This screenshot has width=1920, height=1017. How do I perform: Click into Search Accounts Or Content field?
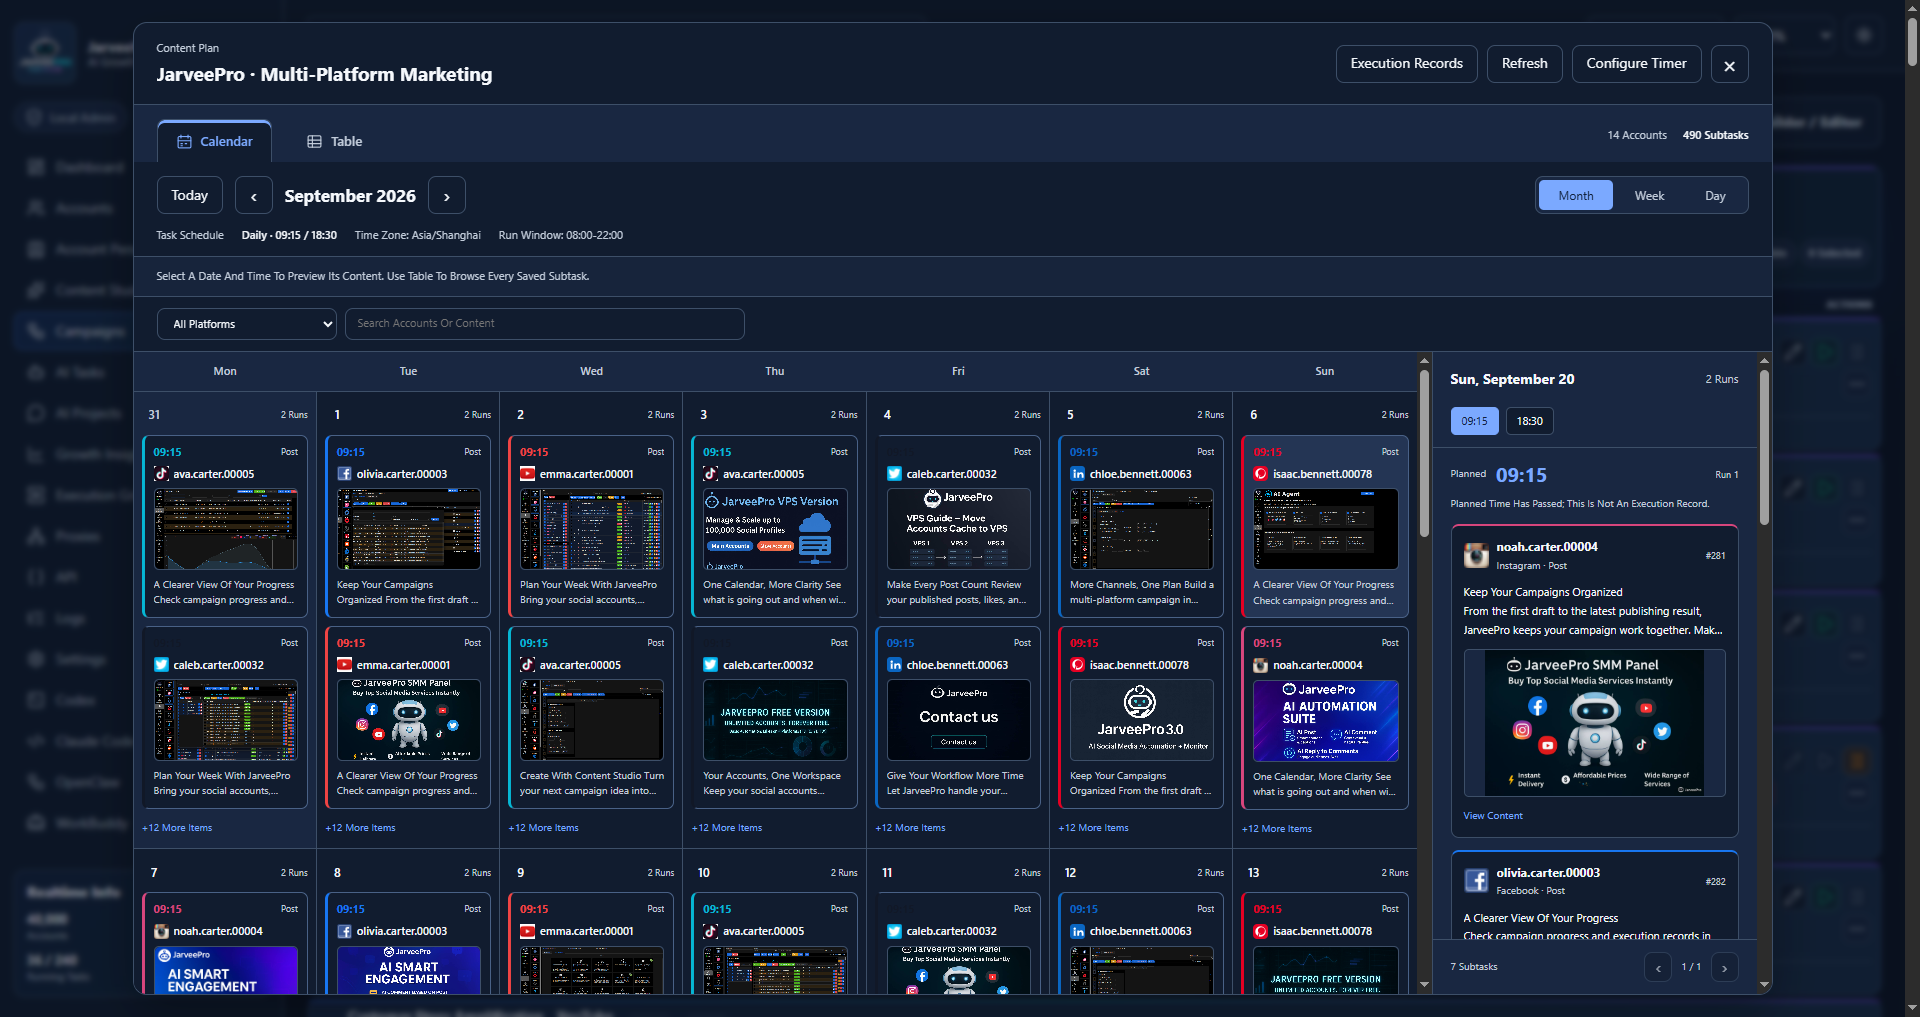(544, 324)
